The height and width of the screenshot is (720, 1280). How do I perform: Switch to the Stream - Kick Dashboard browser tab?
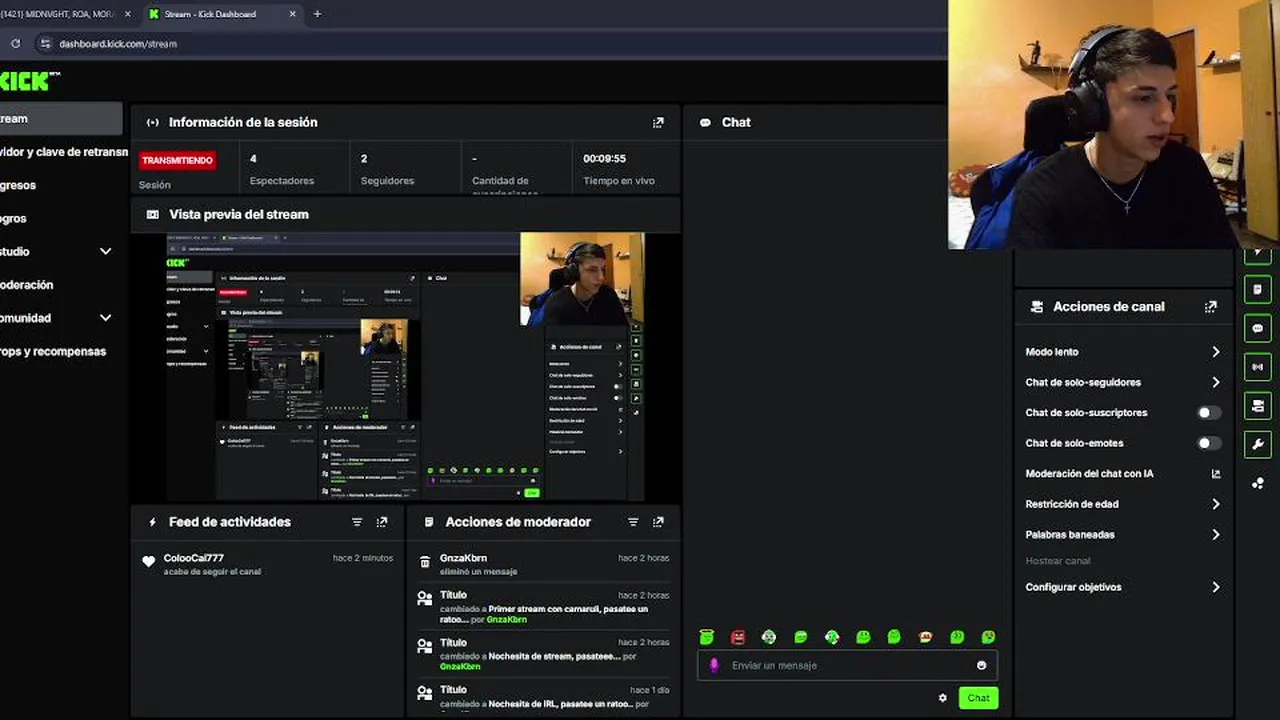[221, 14]
